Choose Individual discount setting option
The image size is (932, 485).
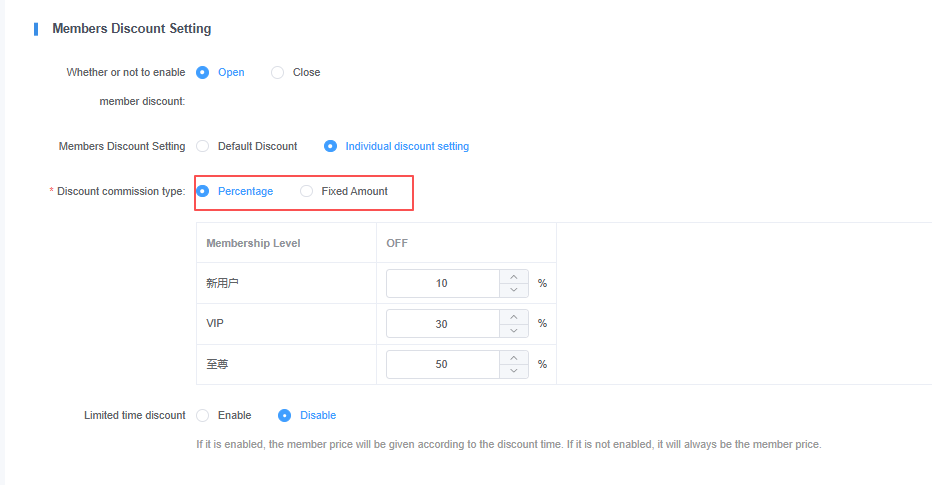(x=331, y=146)
